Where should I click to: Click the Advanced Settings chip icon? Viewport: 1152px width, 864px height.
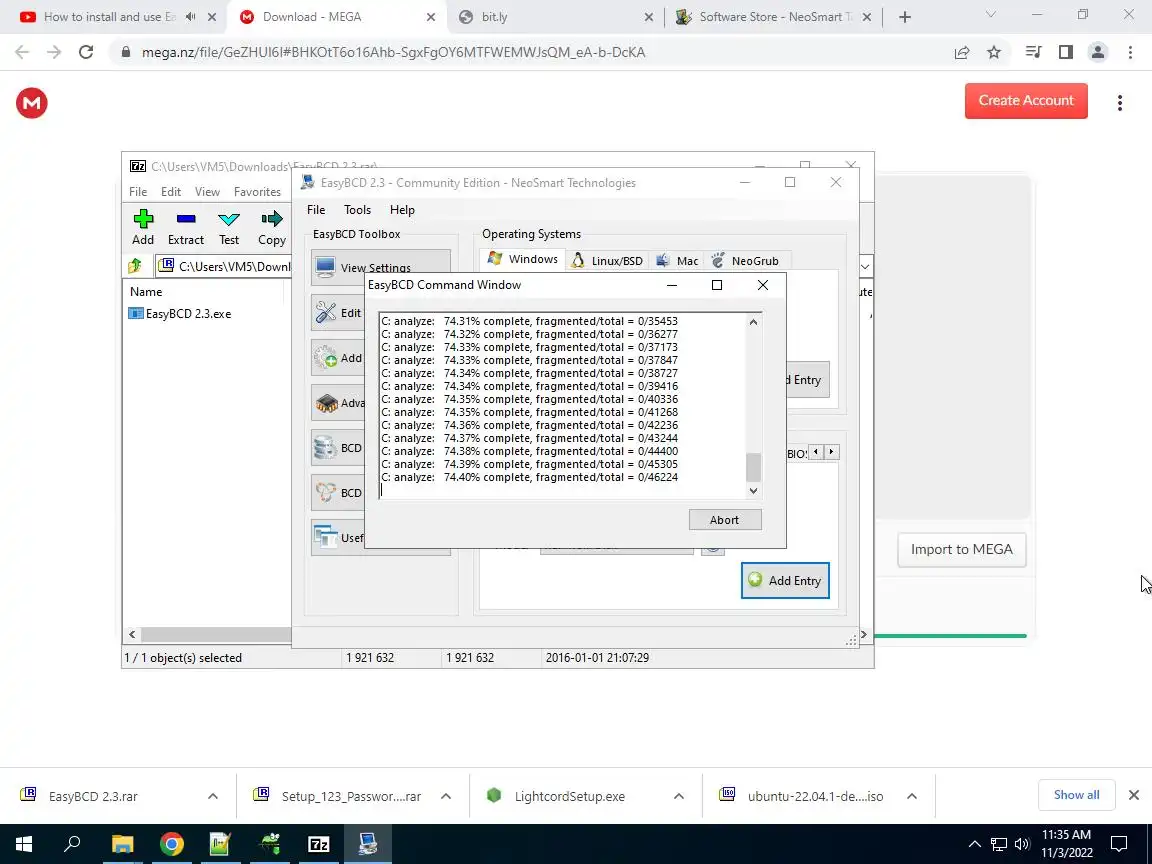click(325, 403)
